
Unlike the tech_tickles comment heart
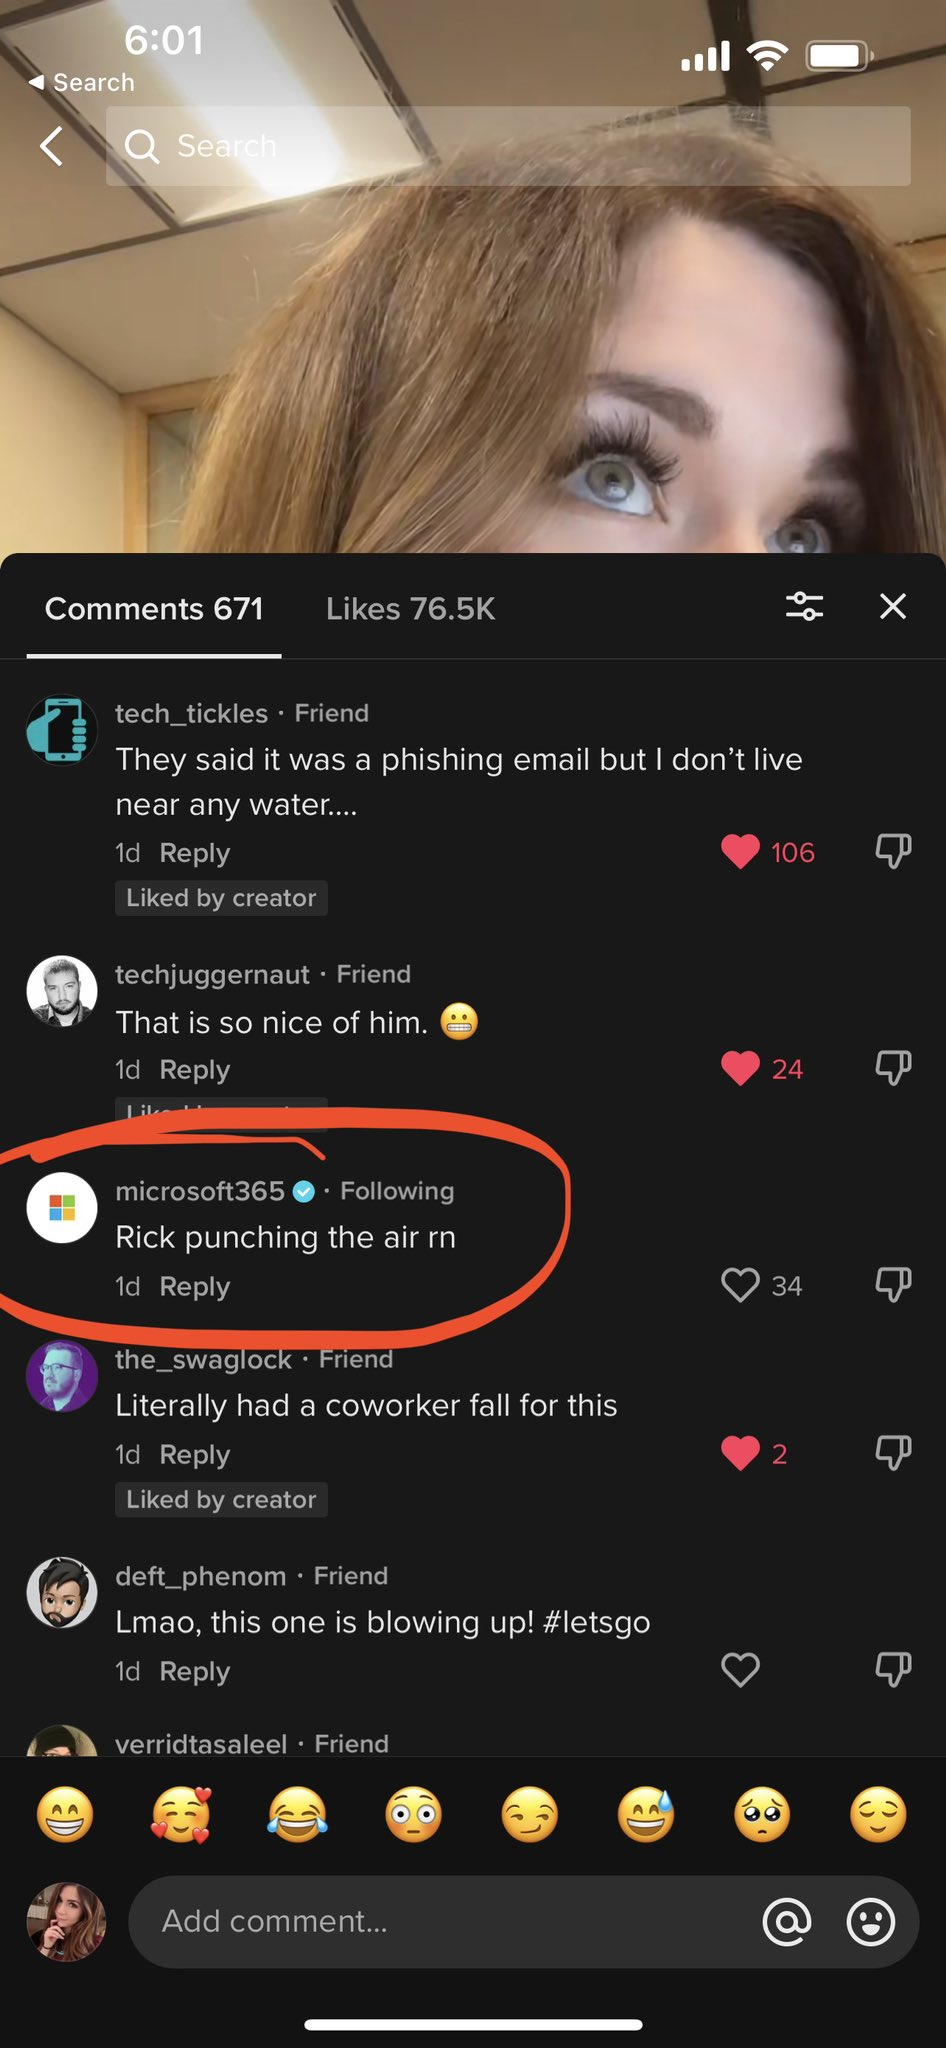point(740,852)
